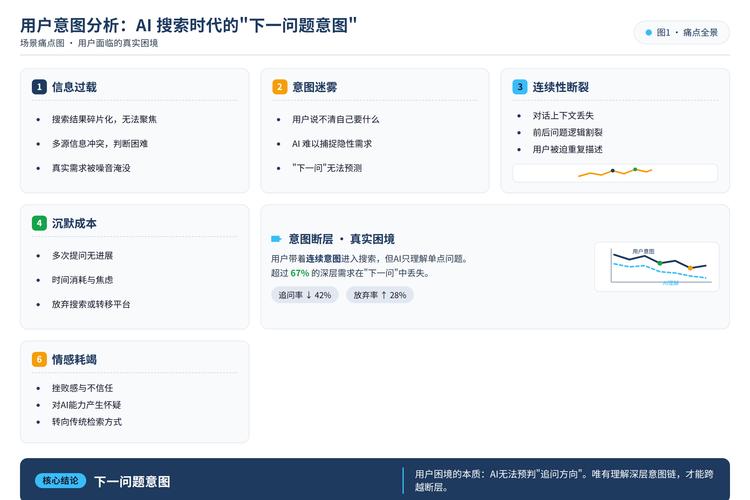Click the green number 4 badge for 沉默成本

pos(39,223)
